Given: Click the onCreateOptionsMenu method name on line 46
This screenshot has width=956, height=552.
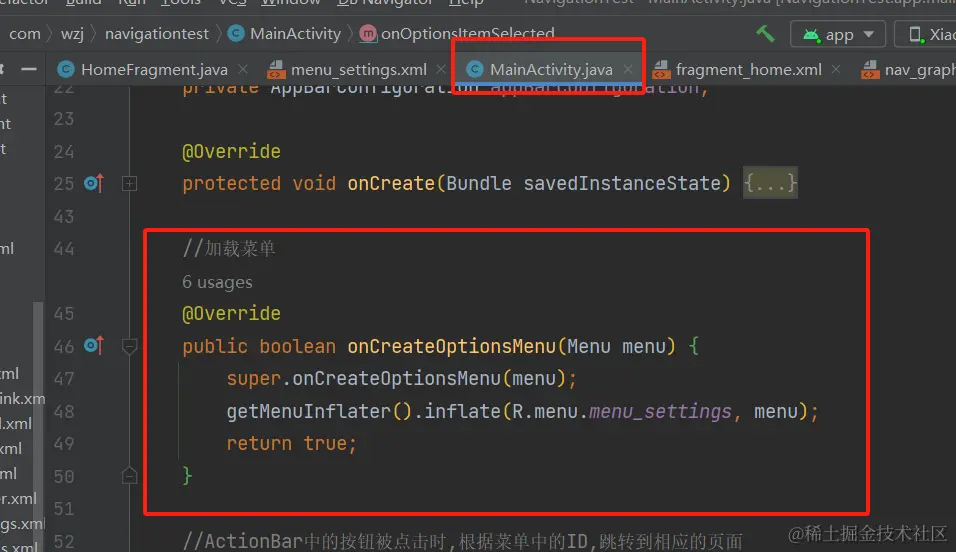Looking at the screenshot, I should coord(452,346).
